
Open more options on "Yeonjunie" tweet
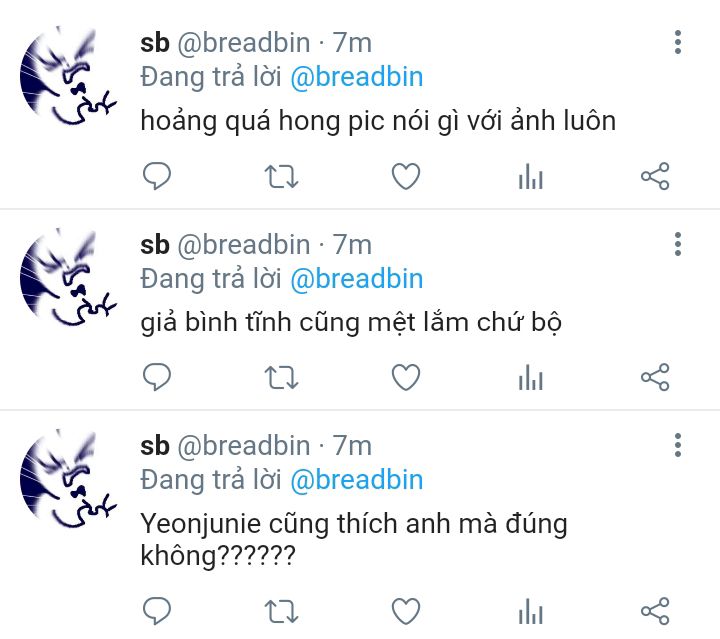(x=678, y=445)
